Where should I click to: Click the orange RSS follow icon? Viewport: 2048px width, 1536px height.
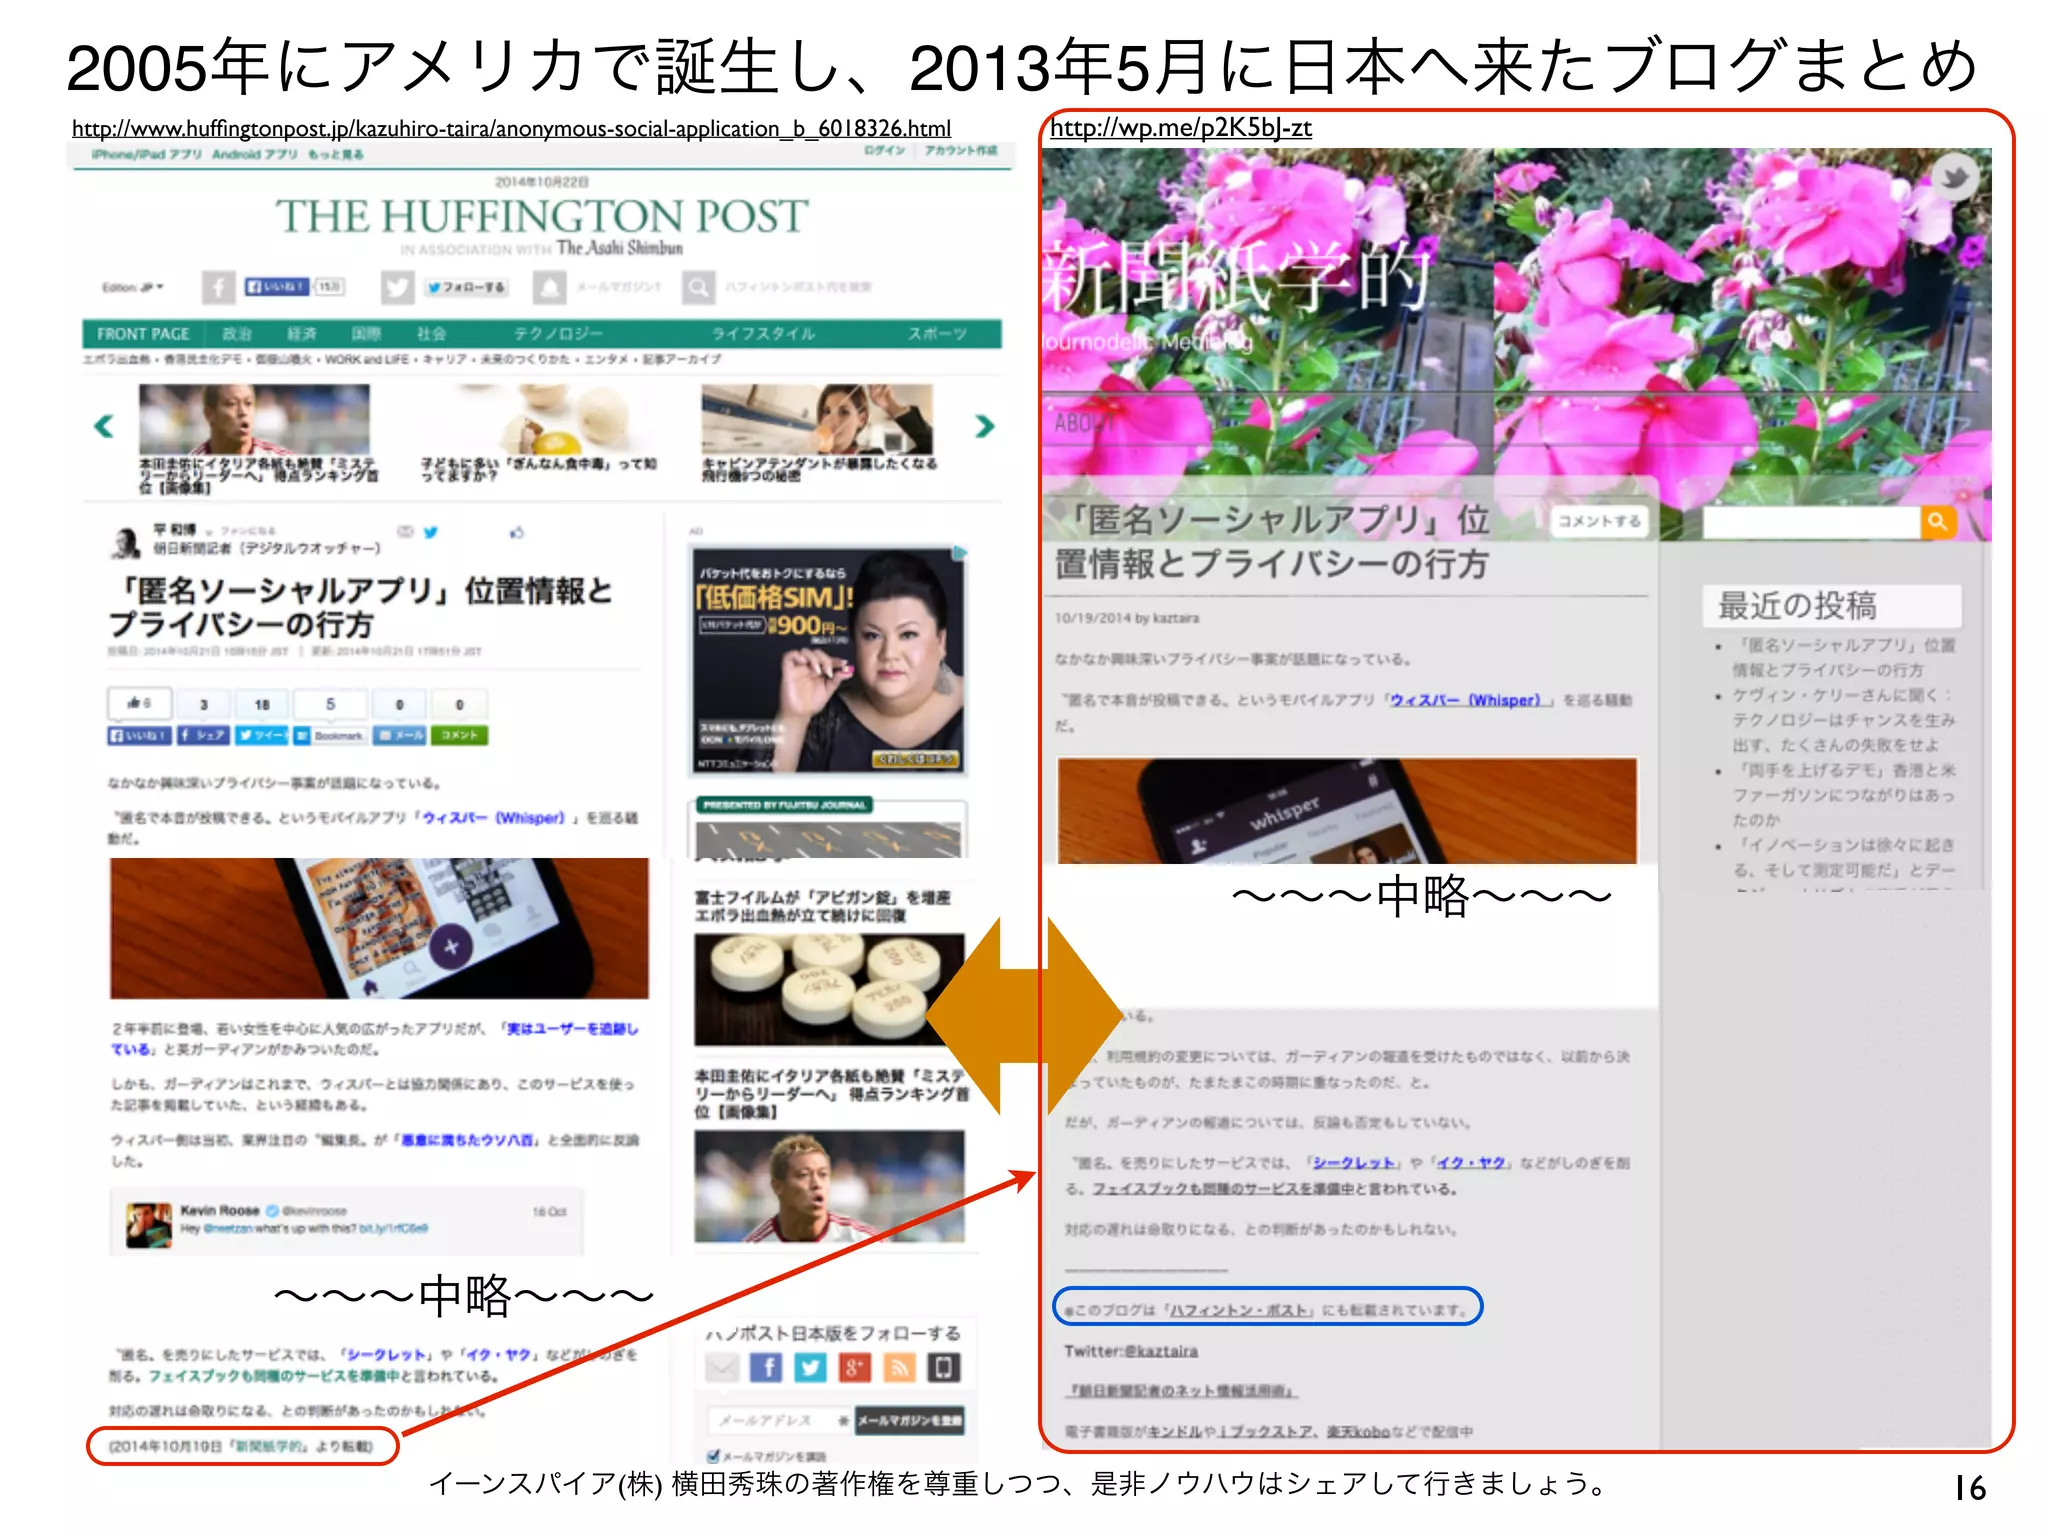[x=899, y=1367]
